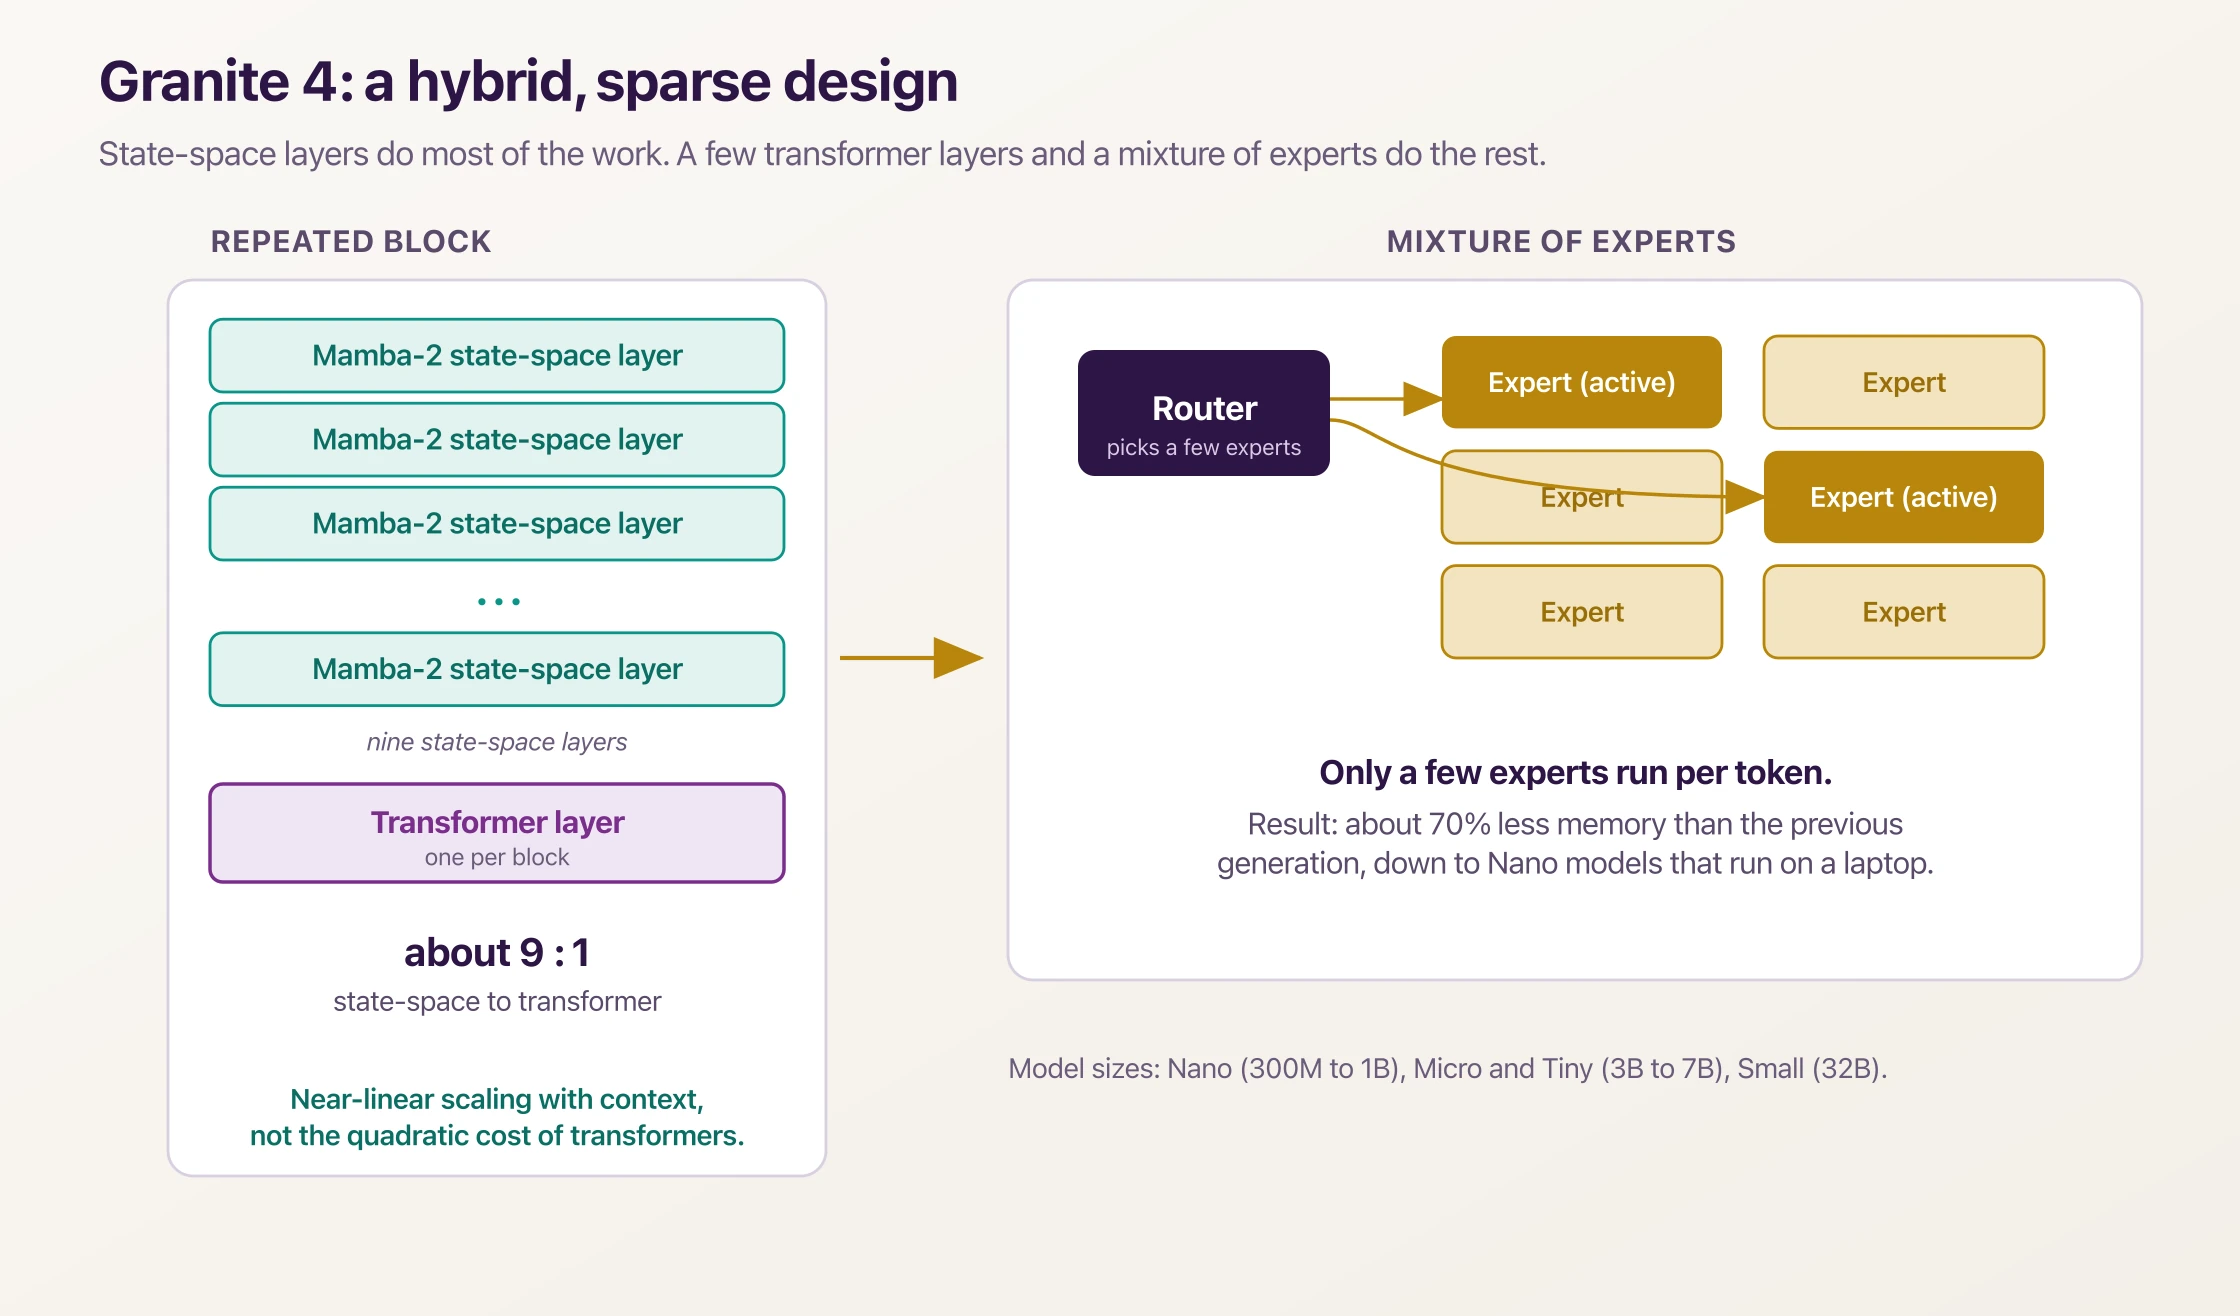Click the topmost Mamba-2 state-space layer box
Viewport: 2240px width, 1316px height.
tap(497, 355)
